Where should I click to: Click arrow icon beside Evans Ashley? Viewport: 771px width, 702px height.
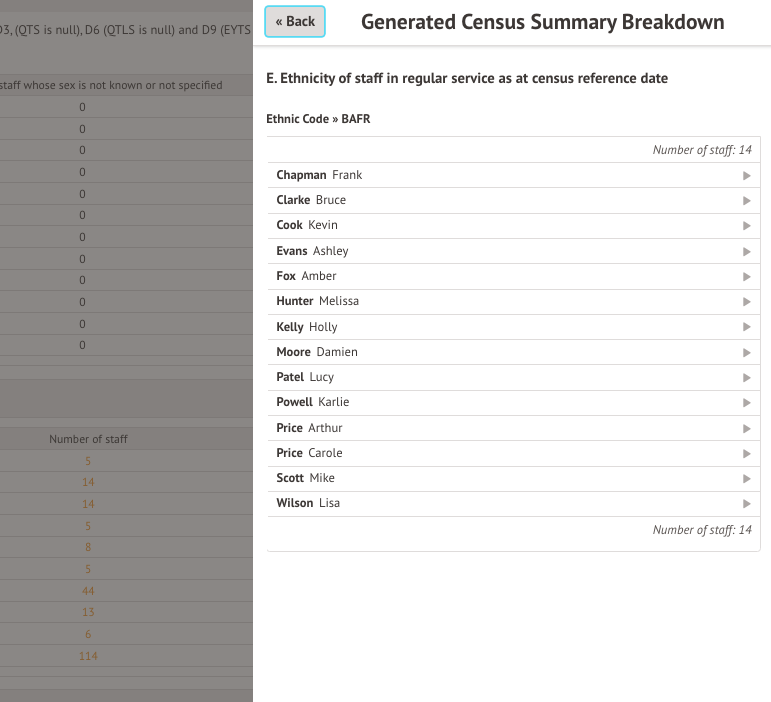pos(746,251)
